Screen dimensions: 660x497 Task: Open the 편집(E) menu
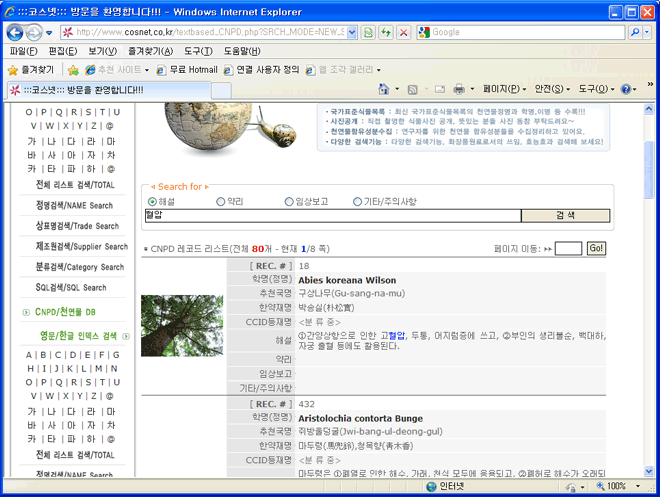point(63,51)
